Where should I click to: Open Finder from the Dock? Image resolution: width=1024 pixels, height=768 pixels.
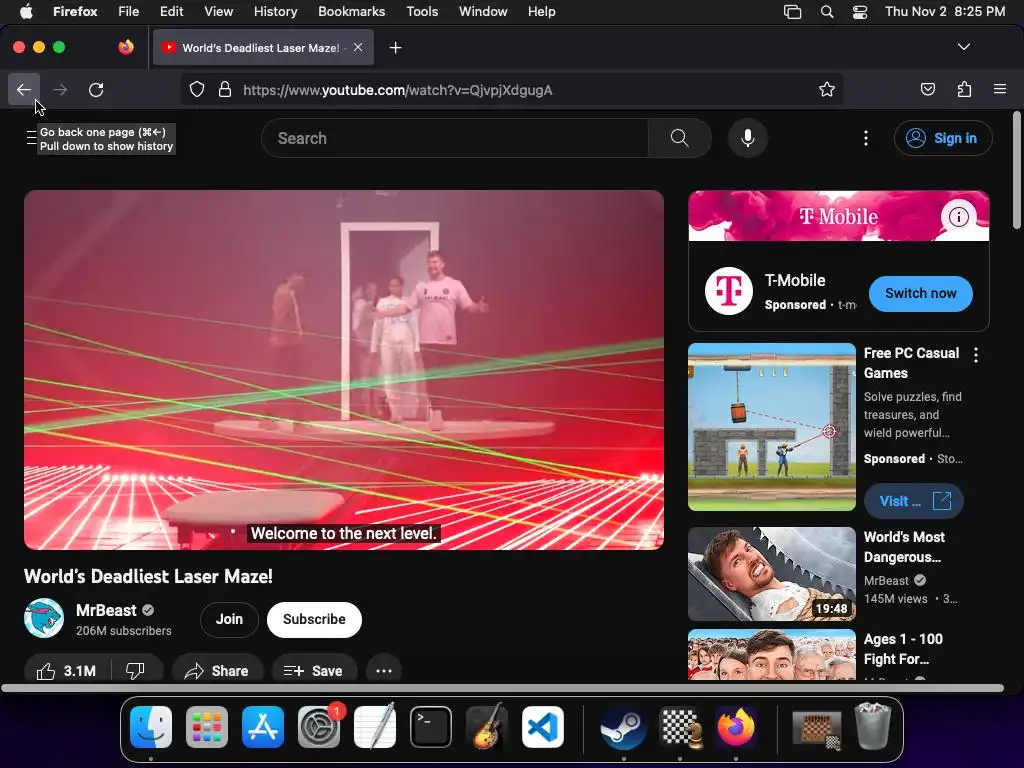[x=151, y=727]
